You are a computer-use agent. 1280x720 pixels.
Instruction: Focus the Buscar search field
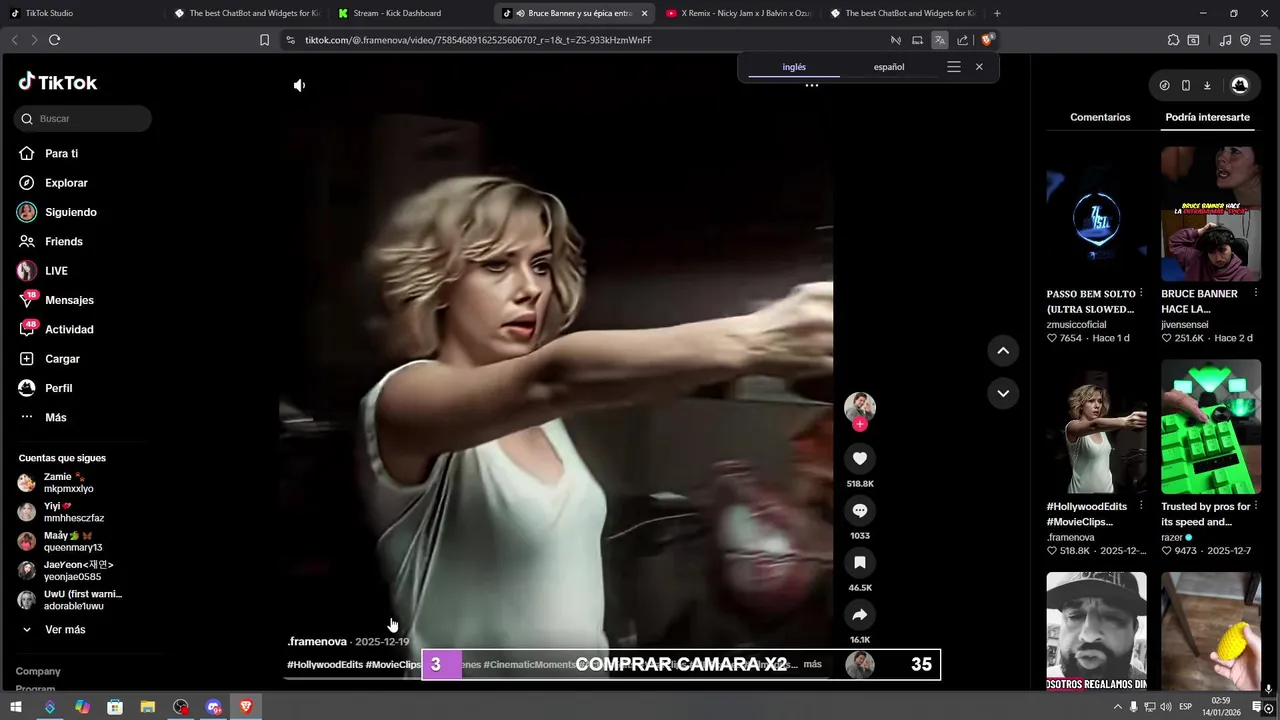pos(83,119)
